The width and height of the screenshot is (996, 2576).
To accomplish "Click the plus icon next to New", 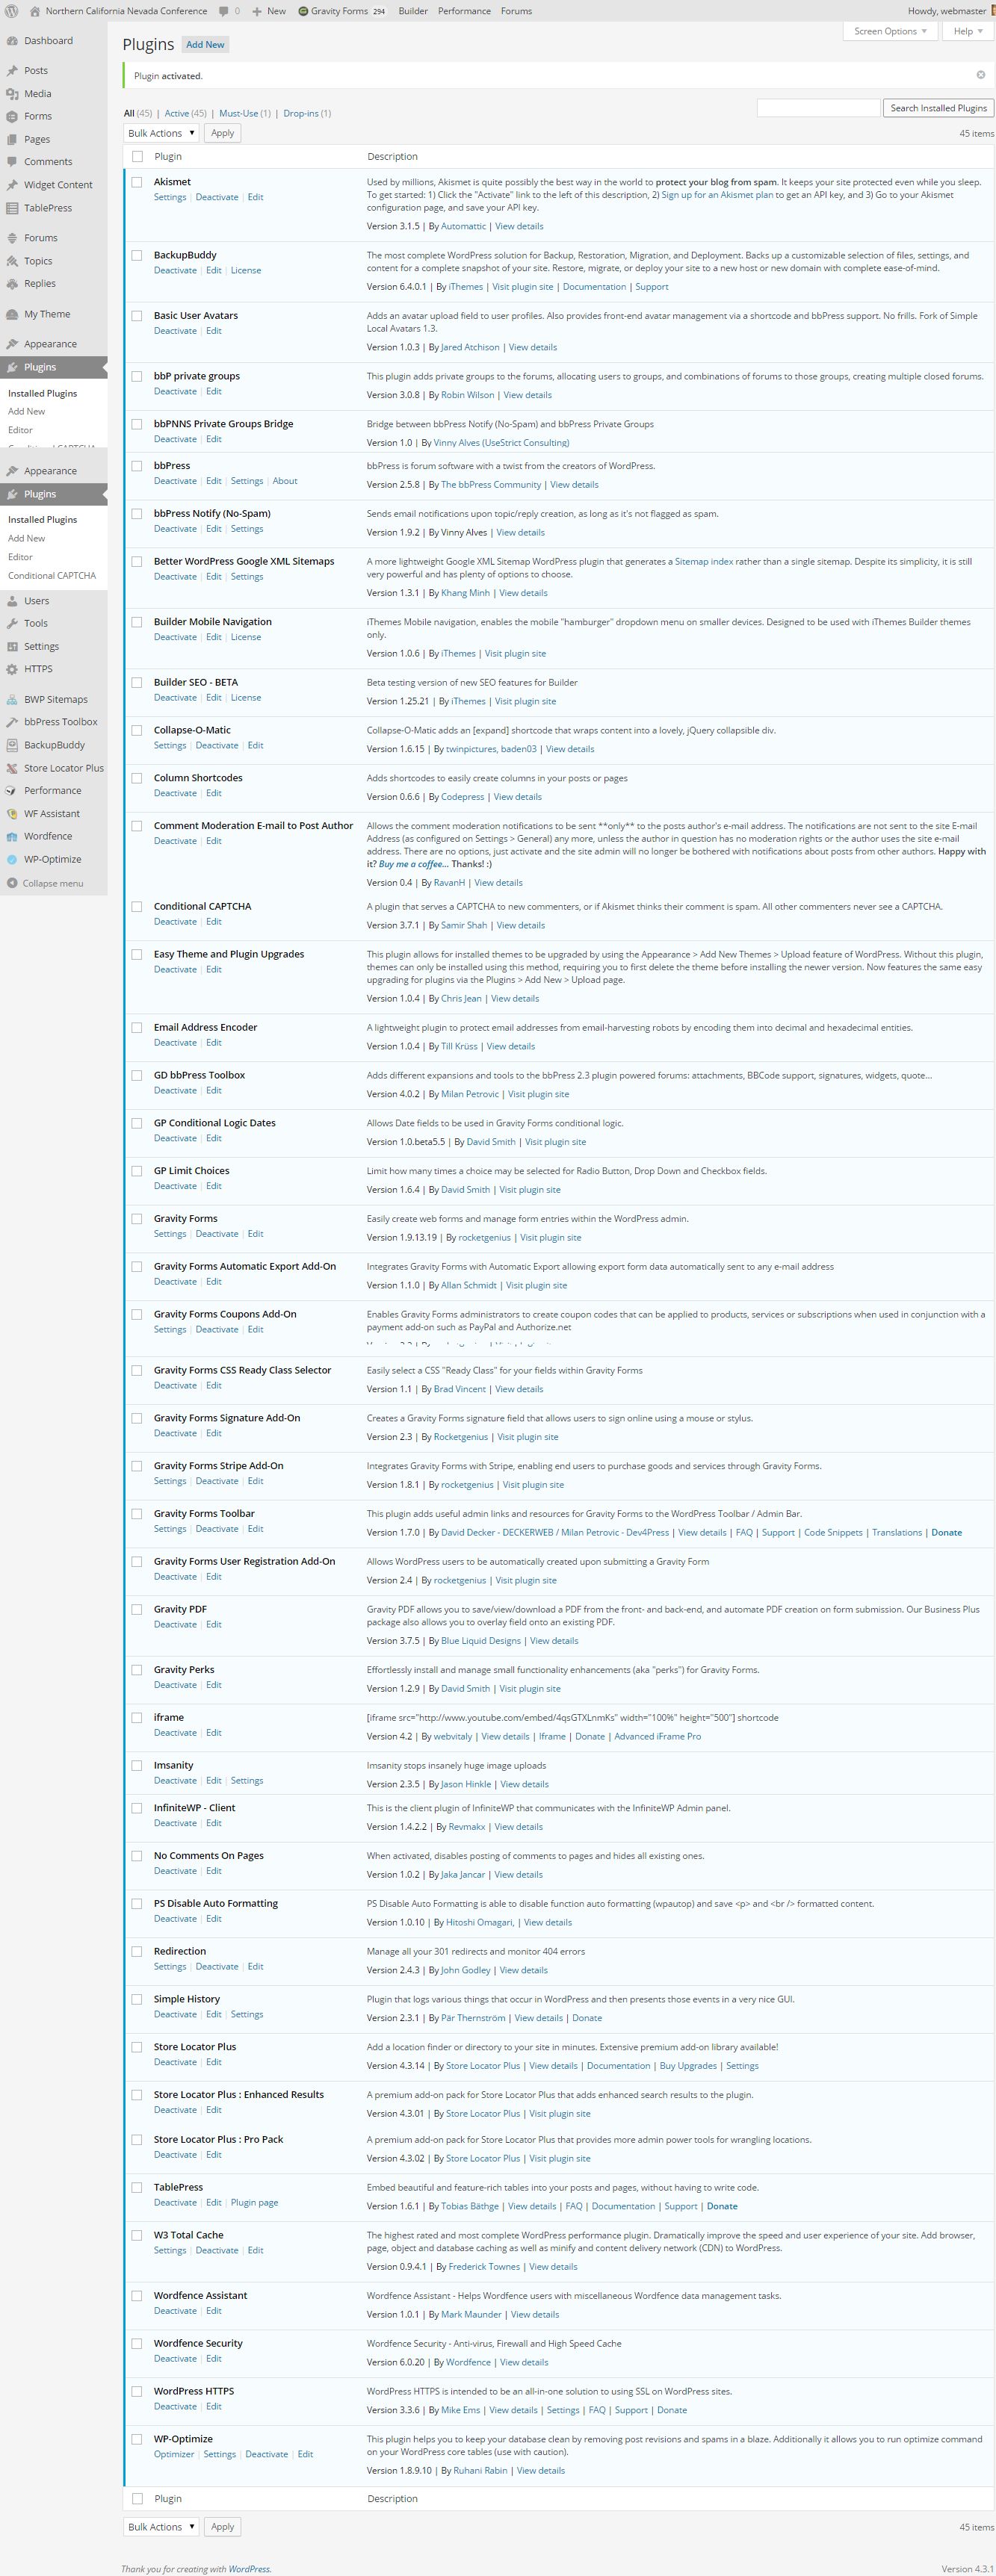I will 257,11.
